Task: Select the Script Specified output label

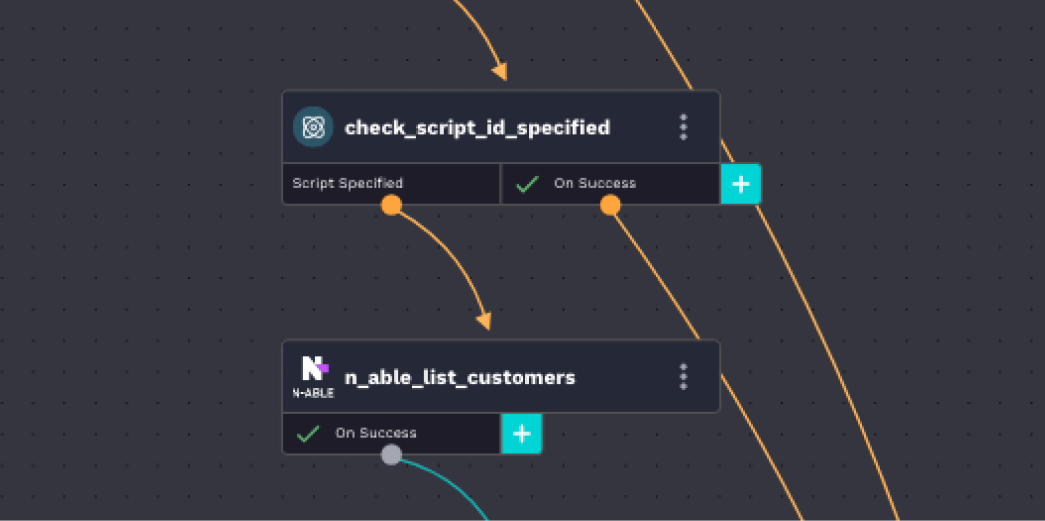Action: tap(348, 183)
